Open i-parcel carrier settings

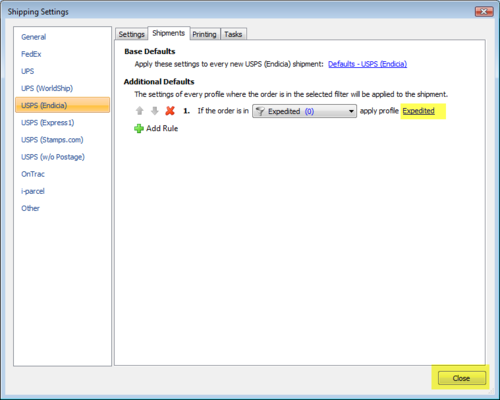point(33,191)
